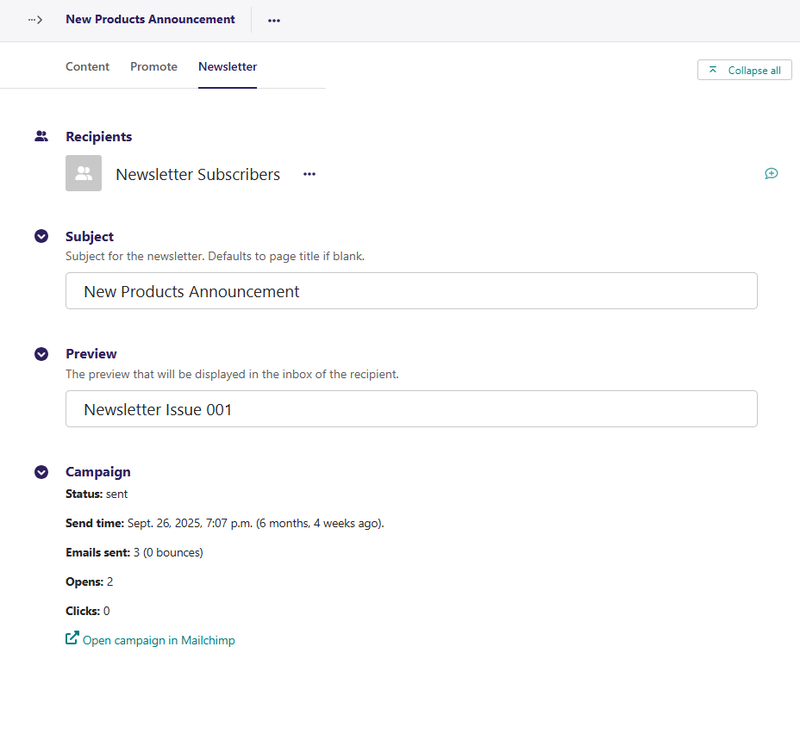Image resolution: width=800 pixels, height=740 pixels.
Task: Switch to the Promote tab
Action: point(153,67)
